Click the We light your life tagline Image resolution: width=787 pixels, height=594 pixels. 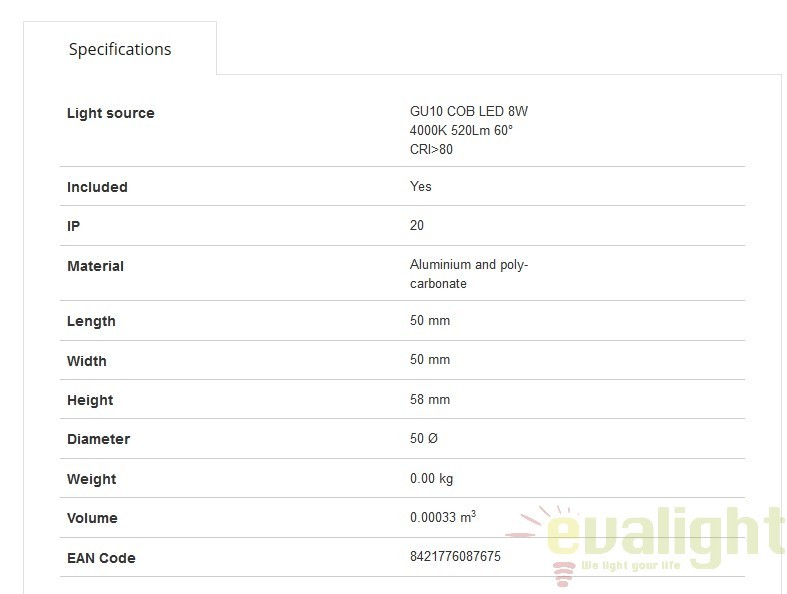tap(630, 565)
